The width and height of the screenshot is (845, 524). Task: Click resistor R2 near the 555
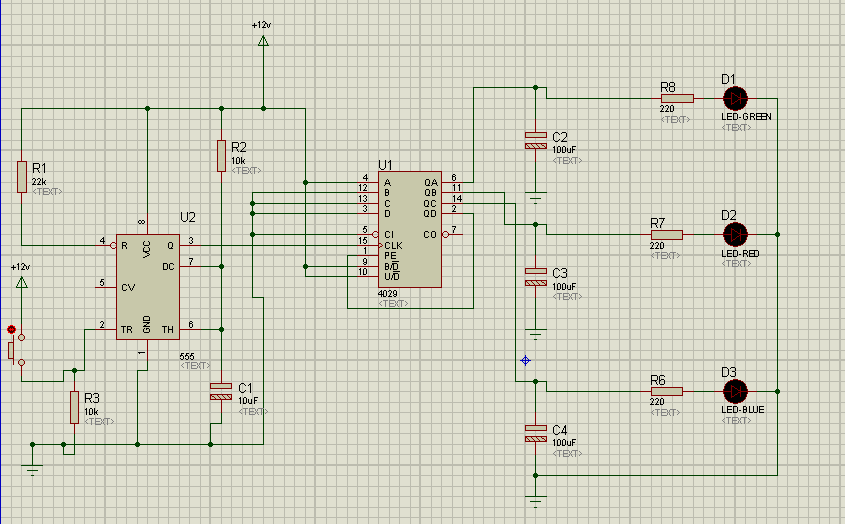click(221, 156)
